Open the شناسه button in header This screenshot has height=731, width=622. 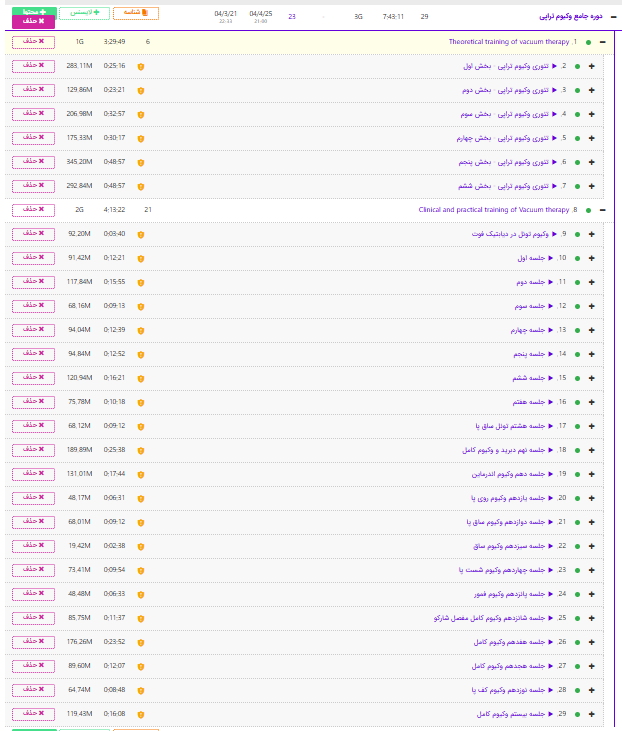135,13
